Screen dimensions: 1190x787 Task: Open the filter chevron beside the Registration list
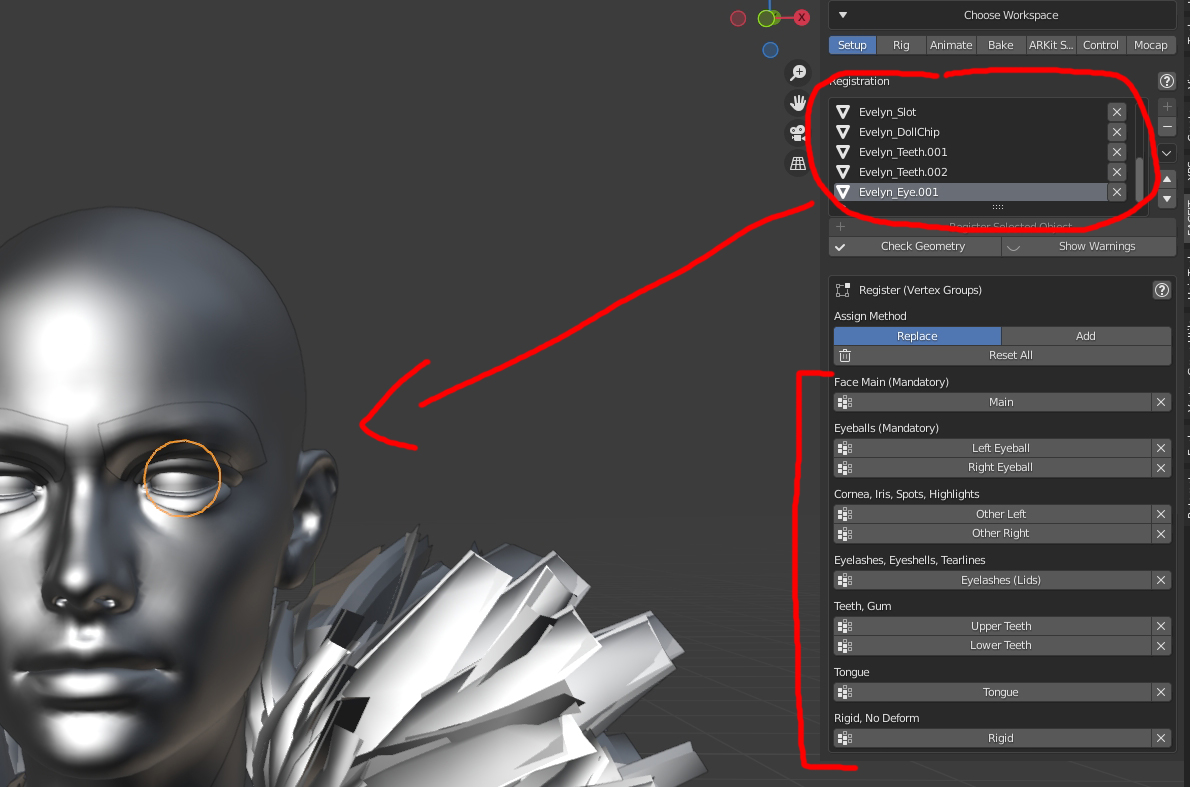[1166, 152]
